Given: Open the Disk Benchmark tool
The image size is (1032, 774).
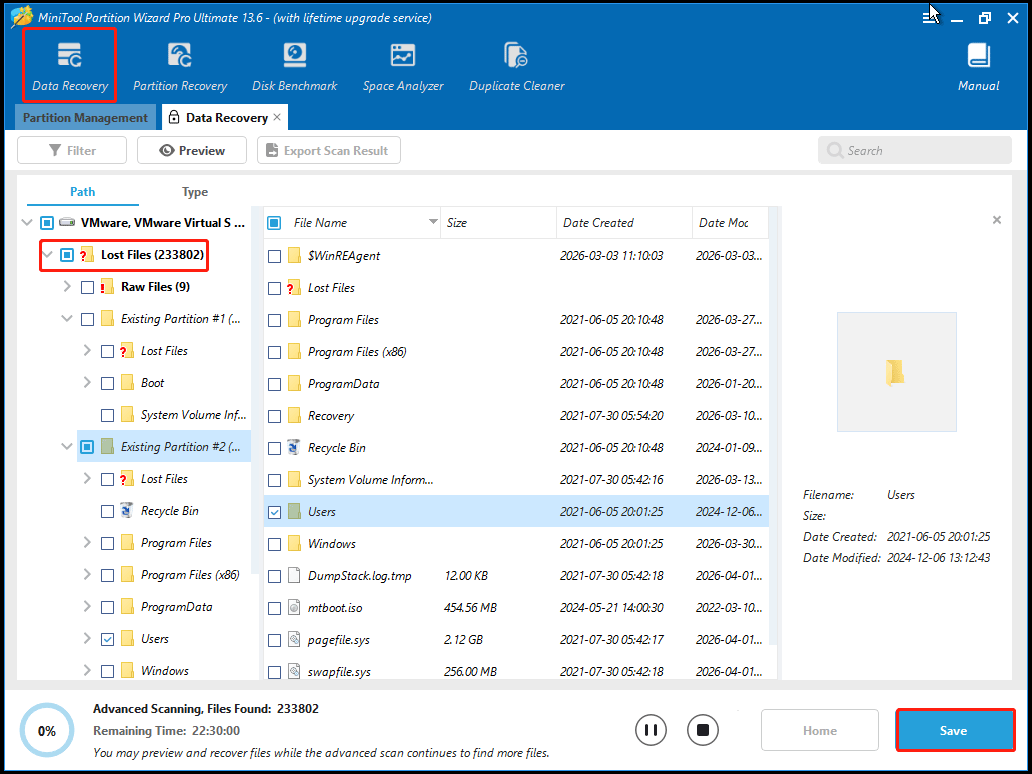Looking at the screenshot, I should 295,66.
